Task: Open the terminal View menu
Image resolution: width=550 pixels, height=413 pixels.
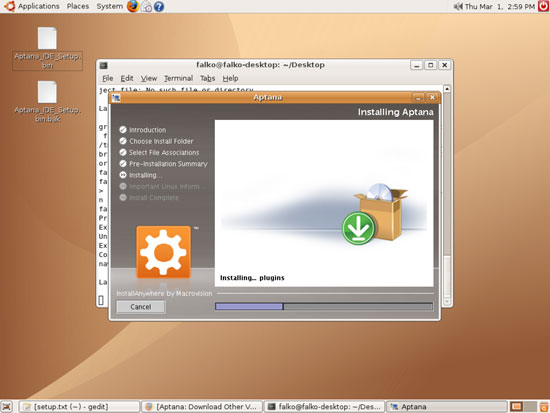Action: (x=149, y=78)
